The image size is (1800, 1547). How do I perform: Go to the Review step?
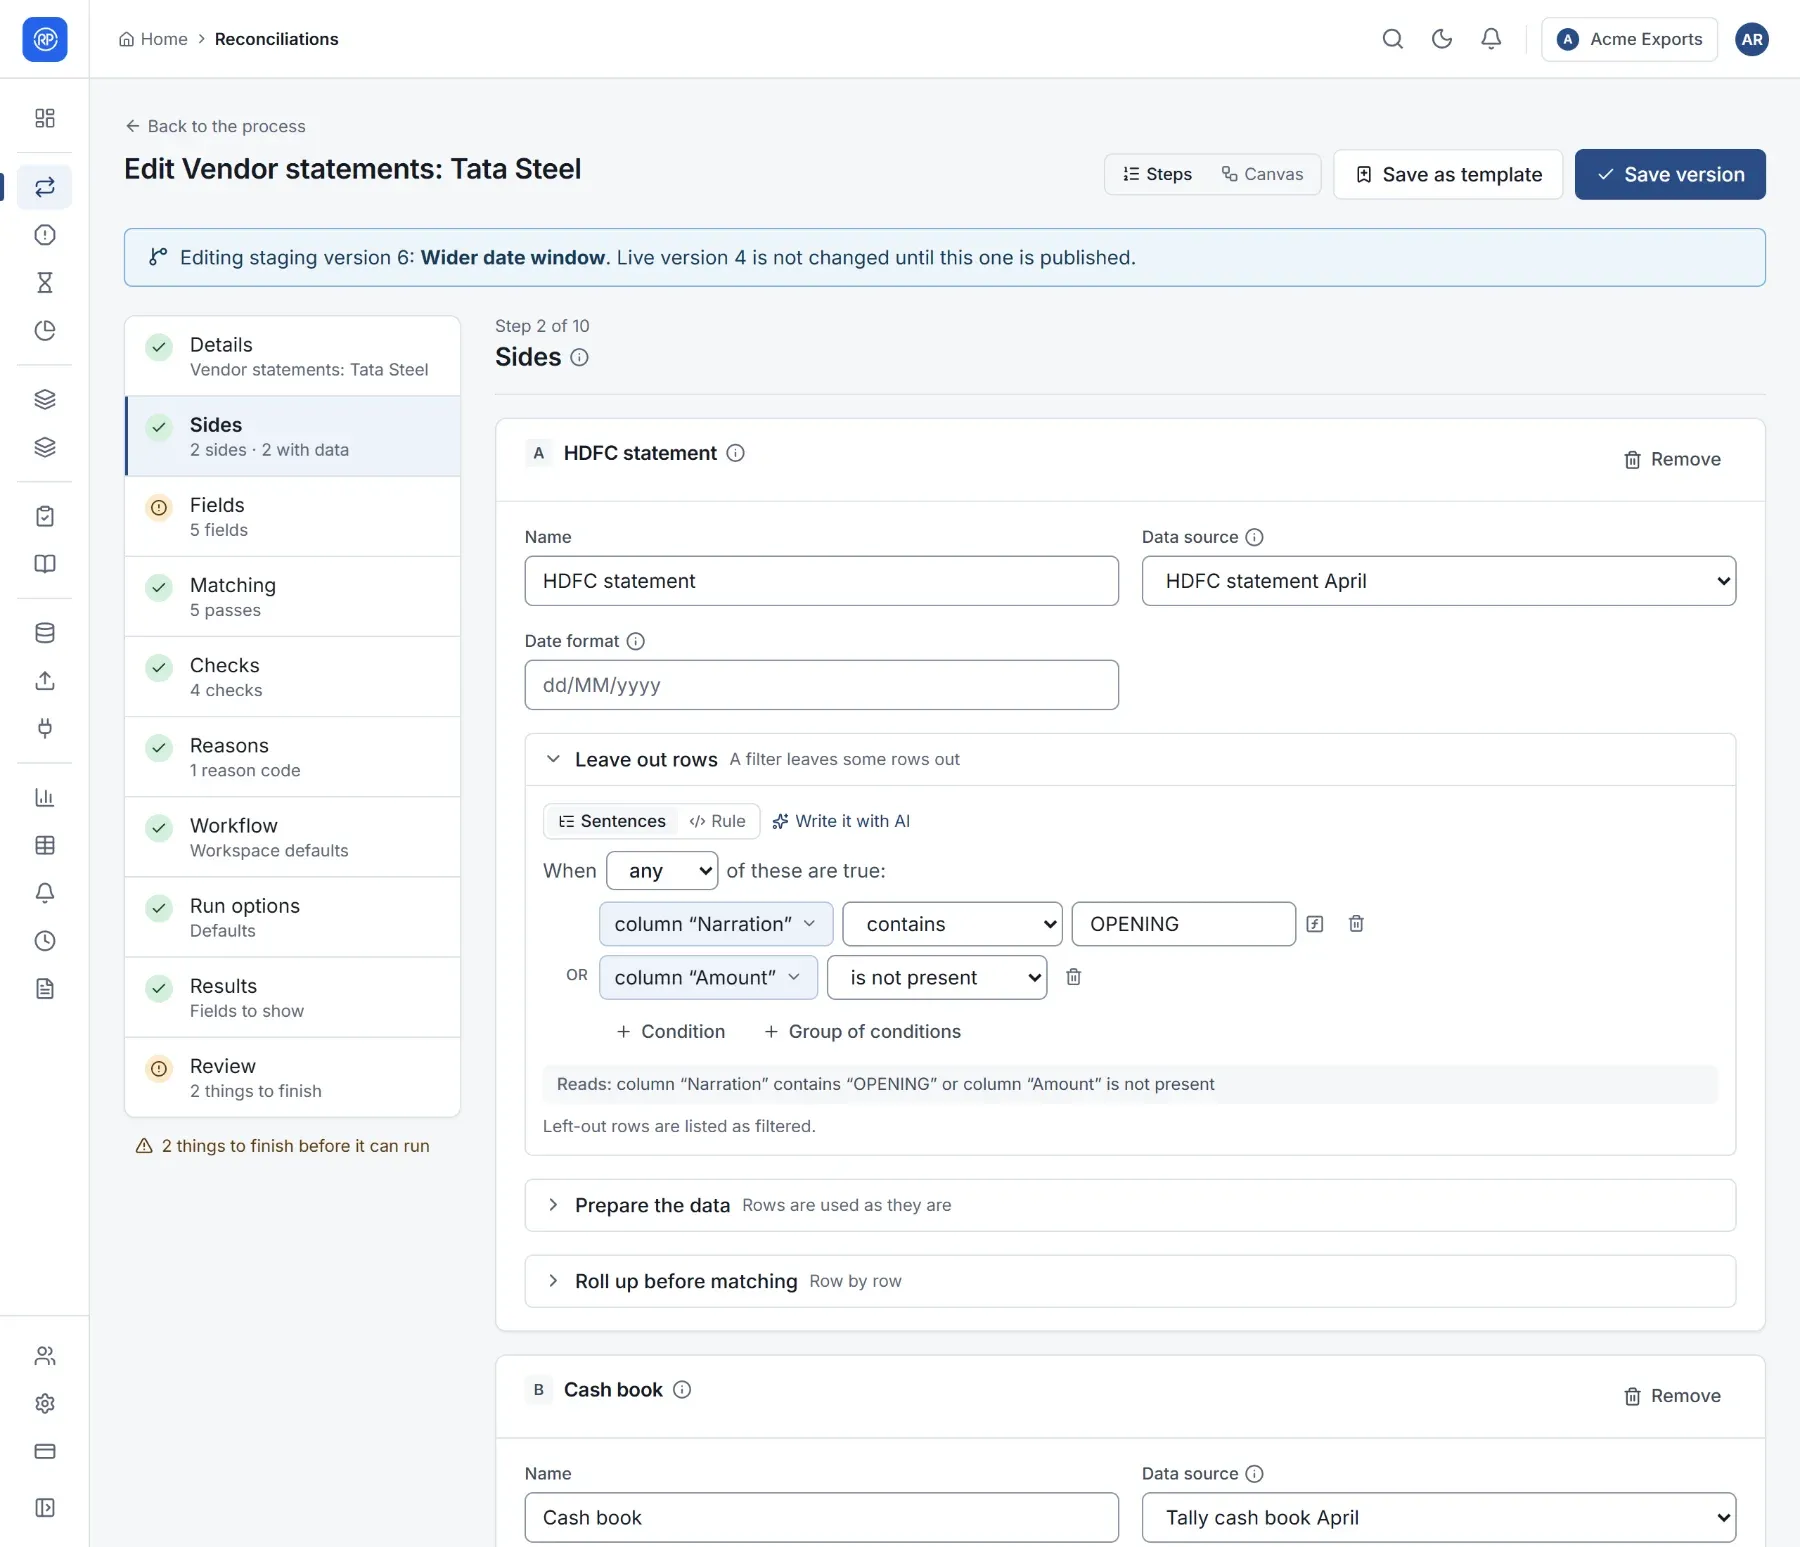point(292,1077)
